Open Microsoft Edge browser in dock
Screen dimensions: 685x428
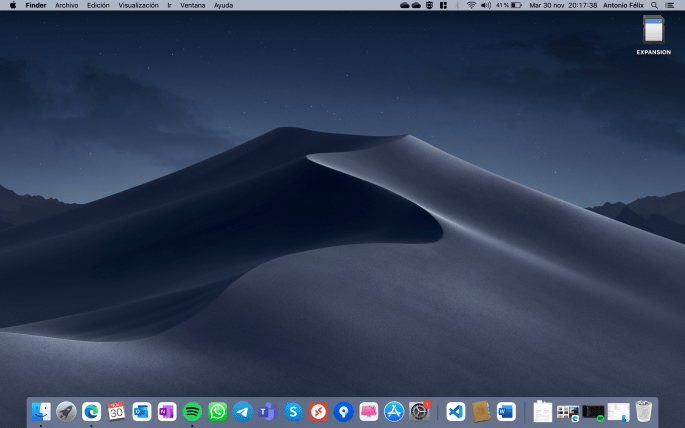coord(91,411)
